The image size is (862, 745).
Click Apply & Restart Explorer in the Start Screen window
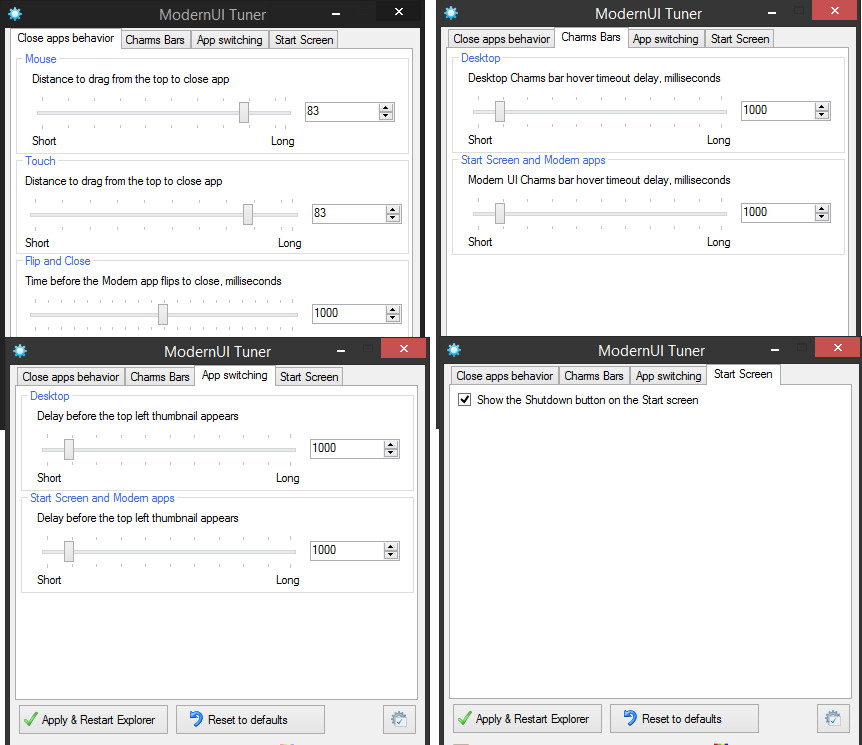(527, 718)
